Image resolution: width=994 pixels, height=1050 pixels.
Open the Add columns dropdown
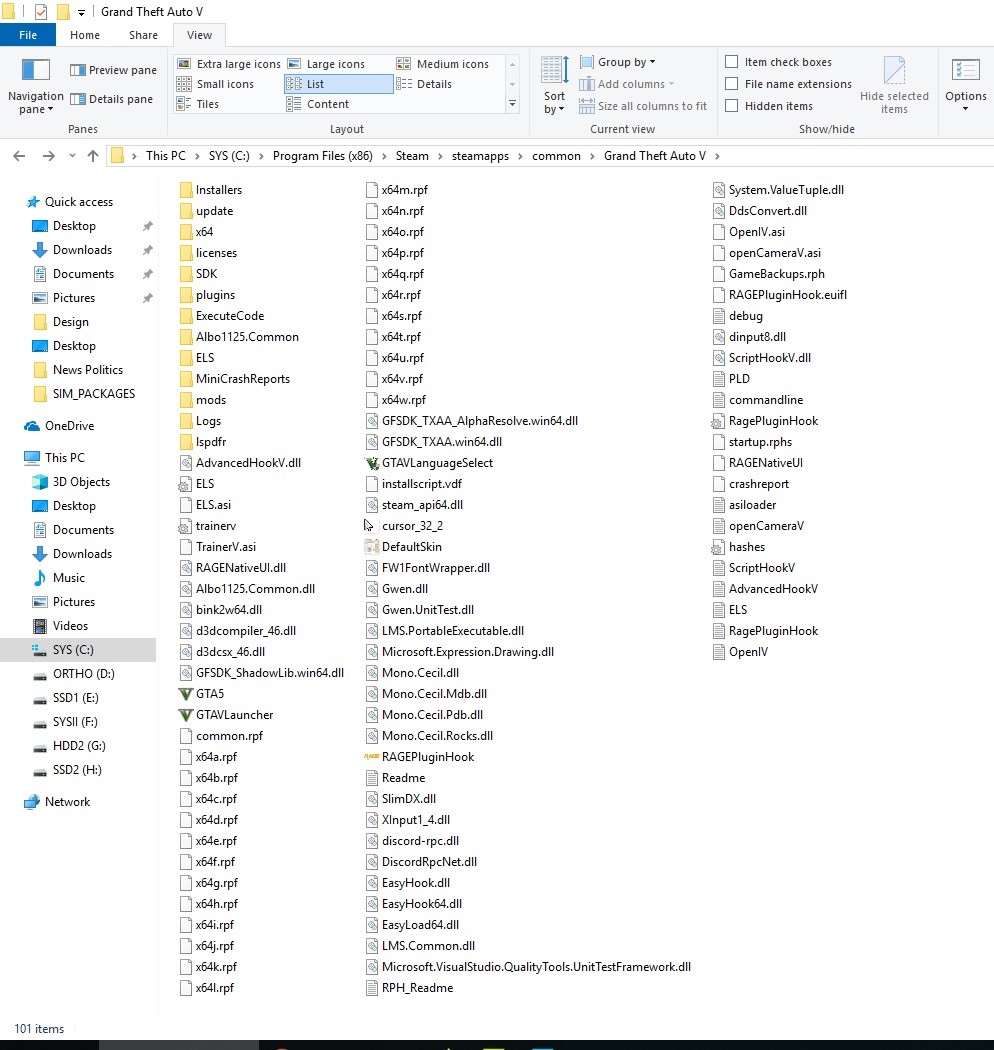(627, 84)
